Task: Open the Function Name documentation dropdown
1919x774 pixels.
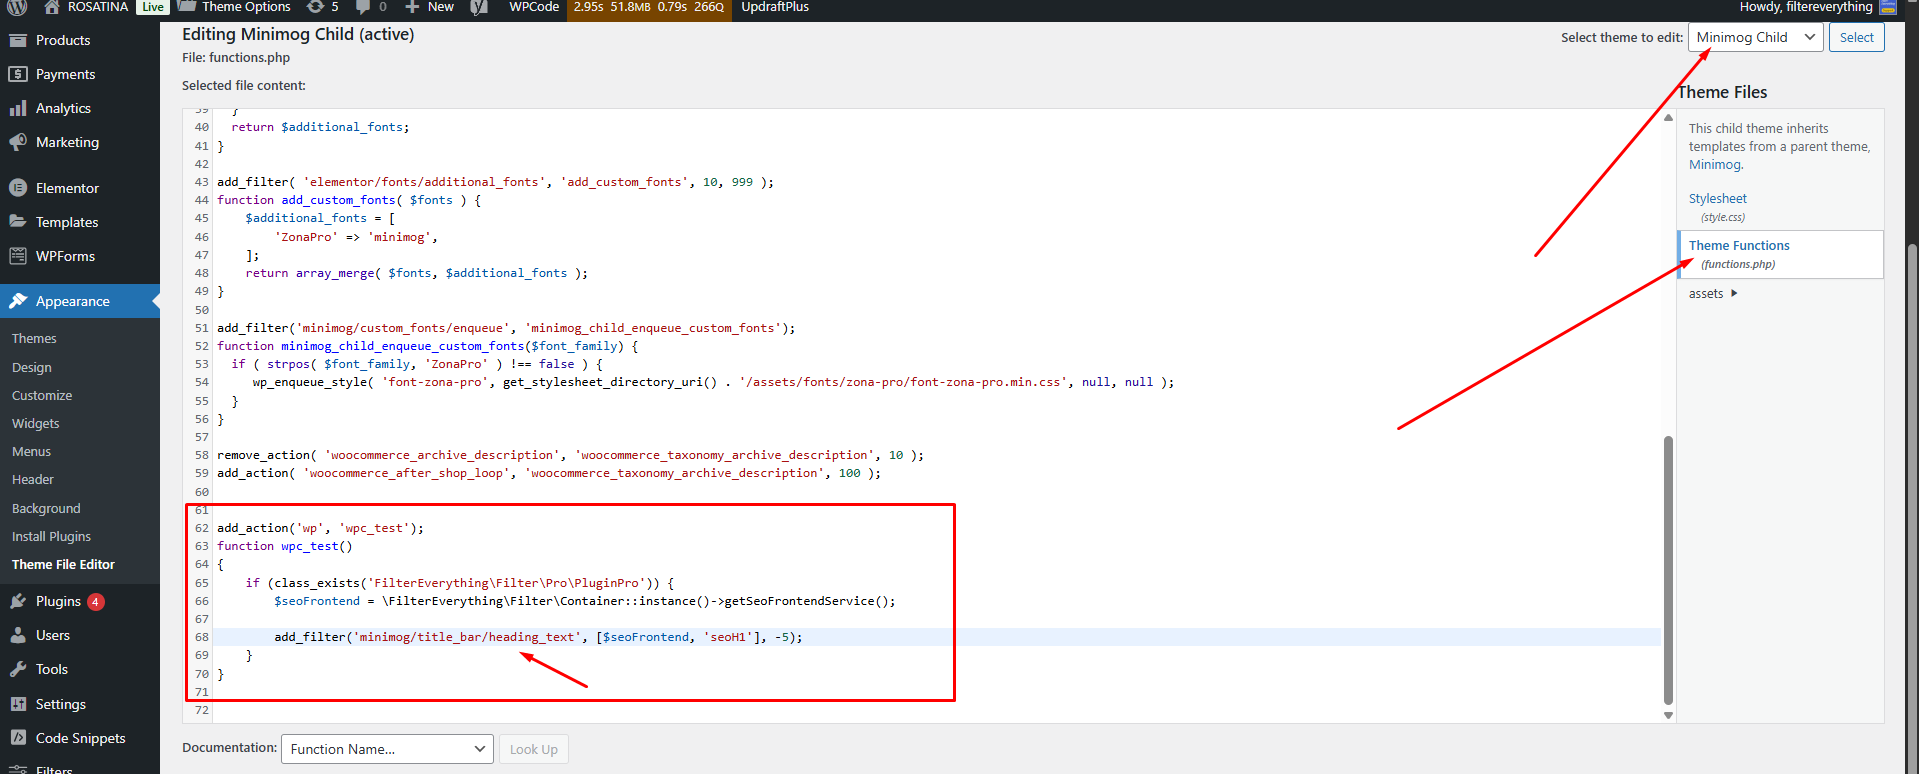Action: (x=387, y=749)
